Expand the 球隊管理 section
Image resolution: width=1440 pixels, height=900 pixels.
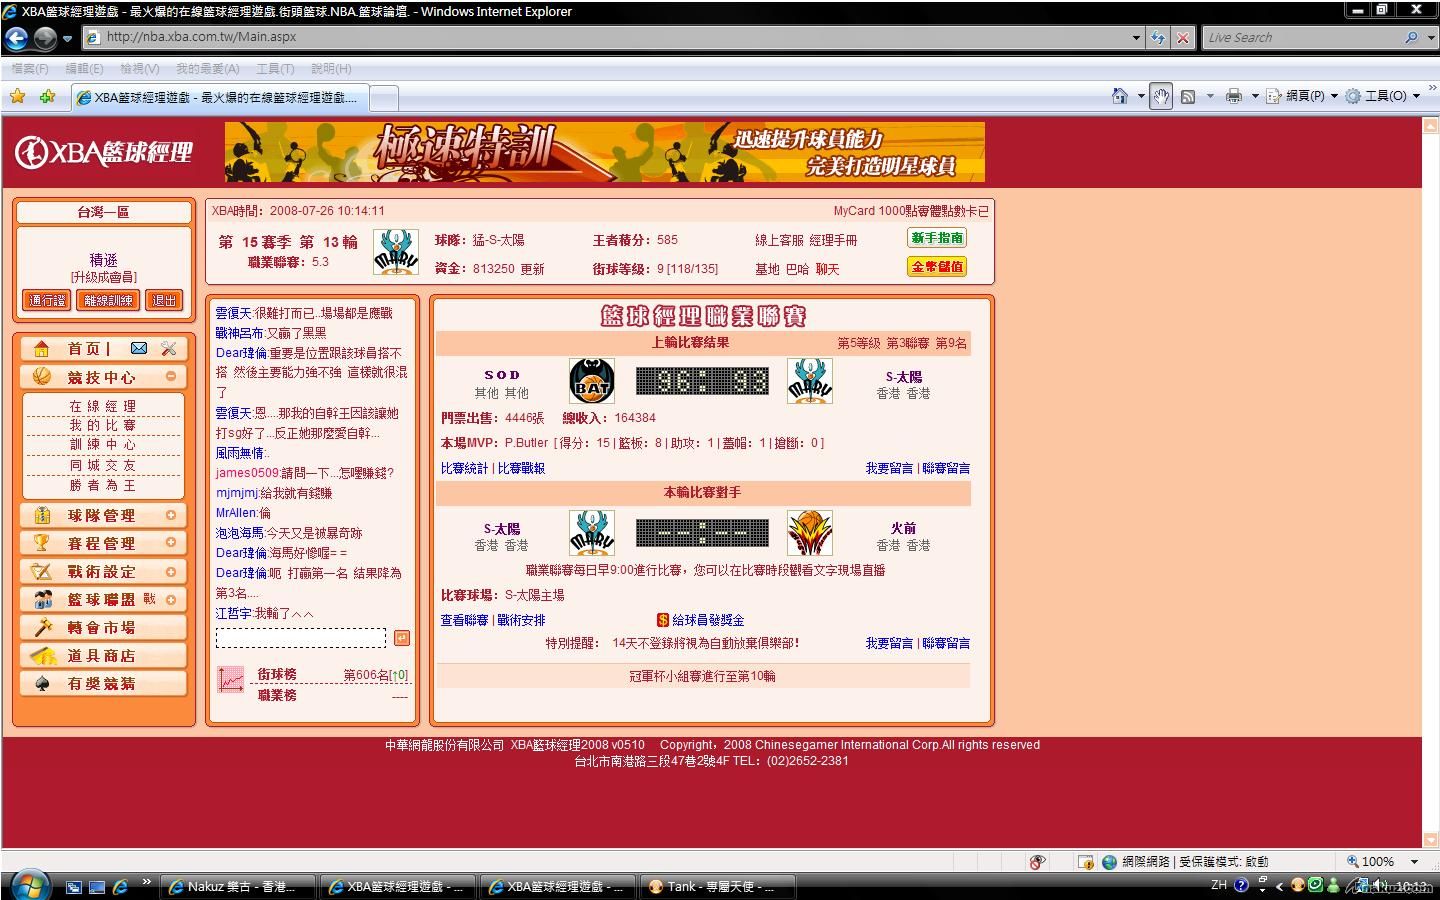tap(171, 515)
